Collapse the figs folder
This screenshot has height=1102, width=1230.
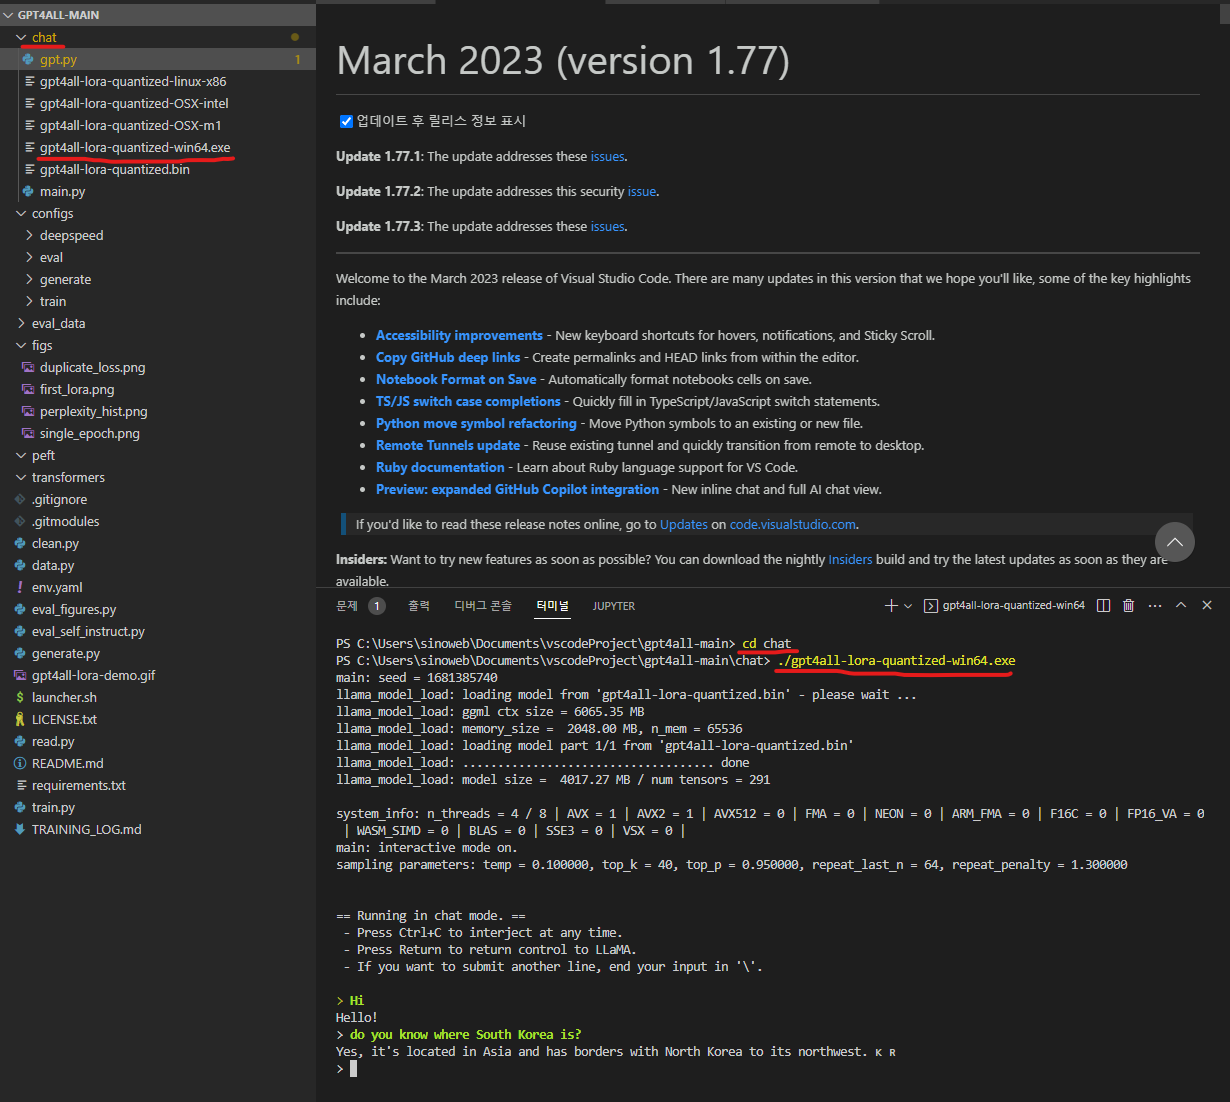click(21, 345)
